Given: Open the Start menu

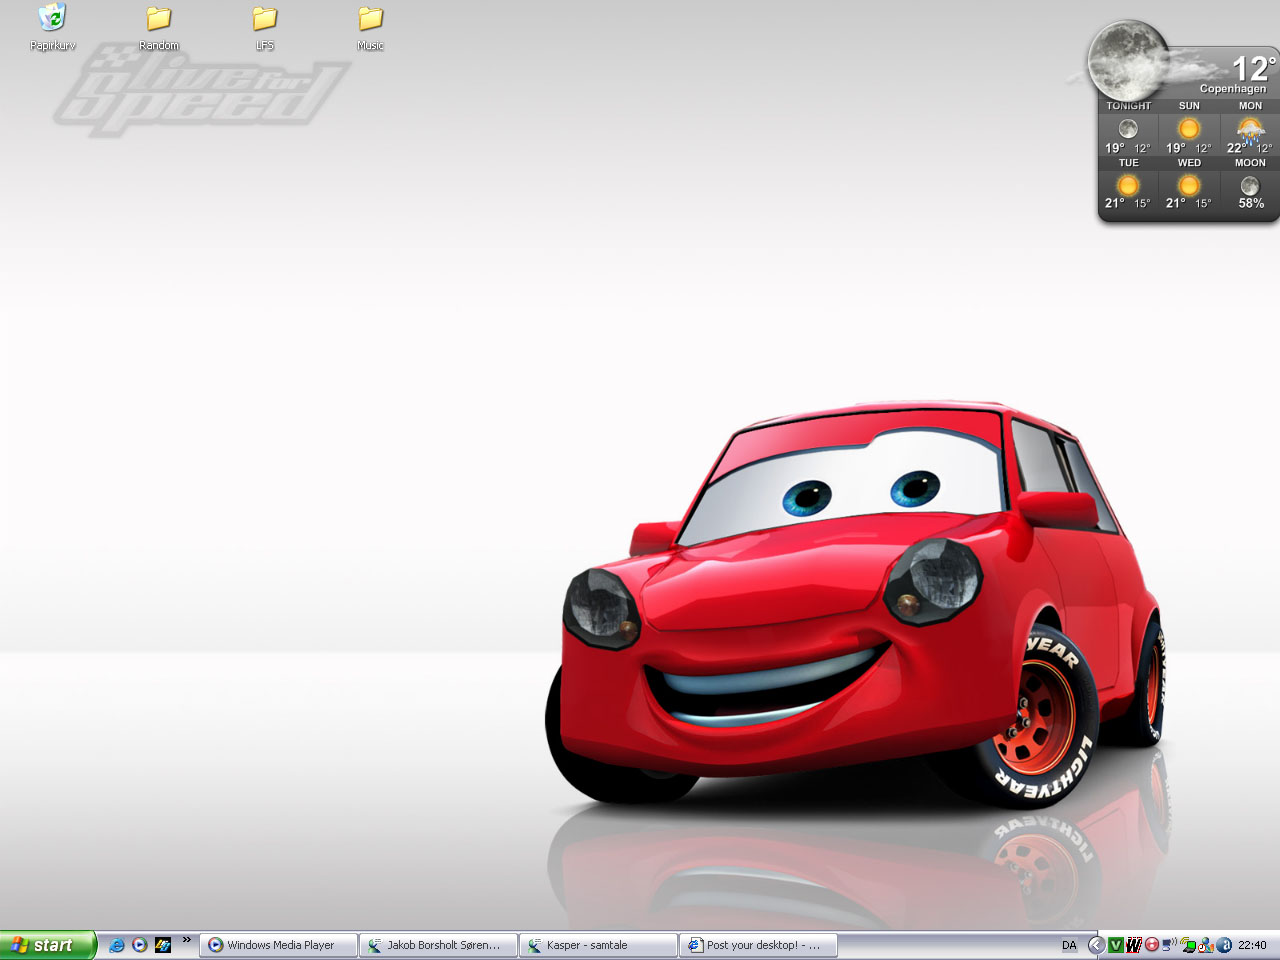Looking at the screenshot, I should (48, 945).
